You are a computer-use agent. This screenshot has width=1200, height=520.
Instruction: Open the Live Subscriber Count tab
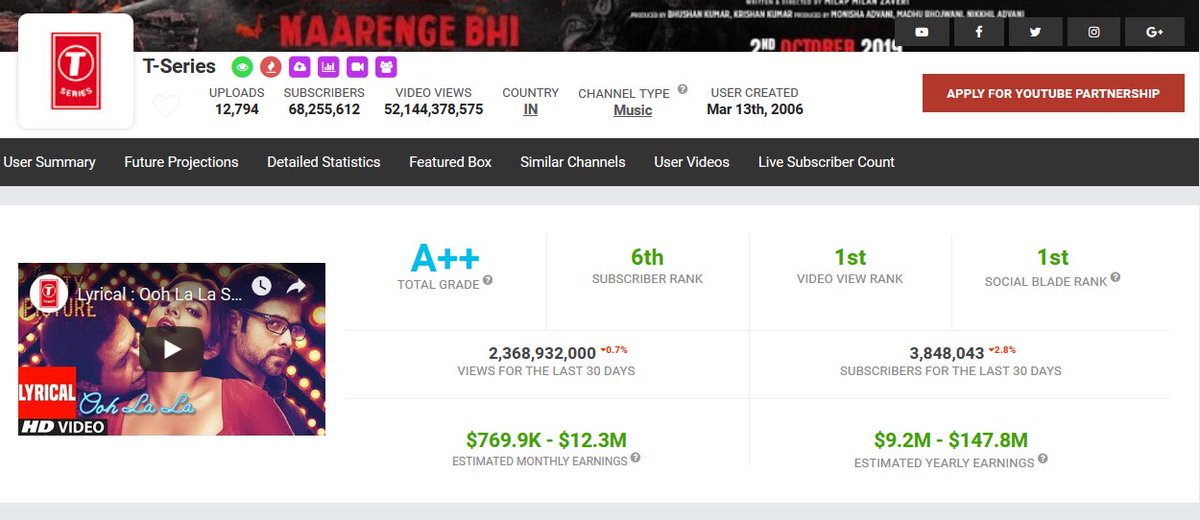click(x=826, y=162)
